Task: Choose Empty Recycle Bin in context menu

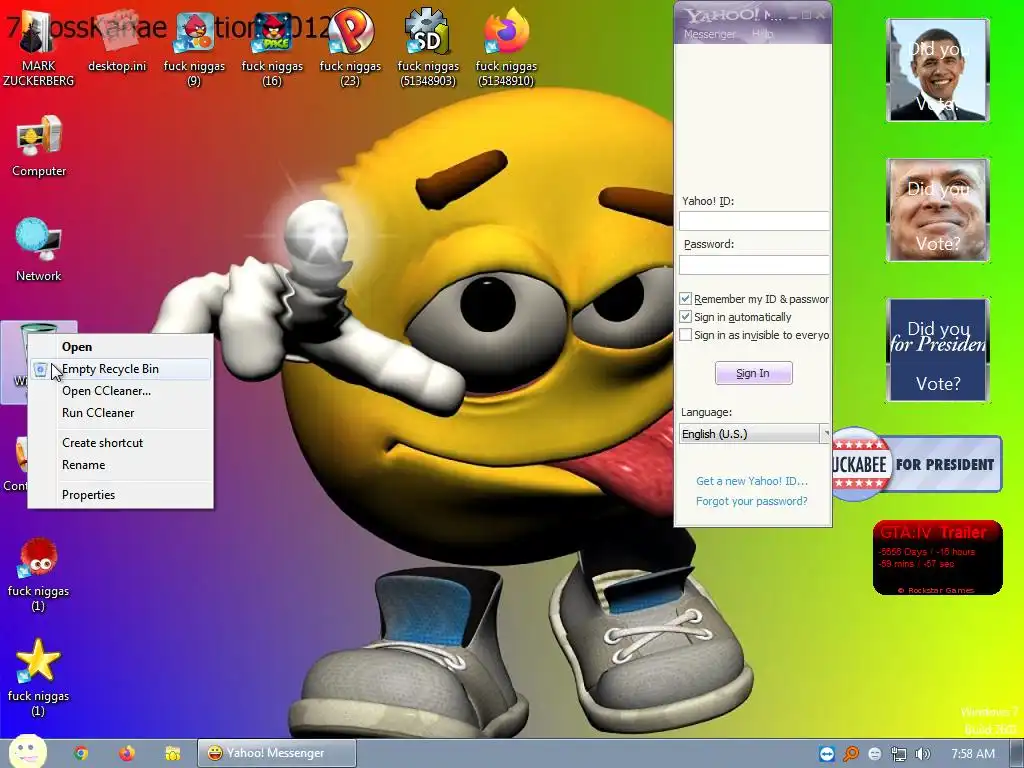Action: coord(120,369)
